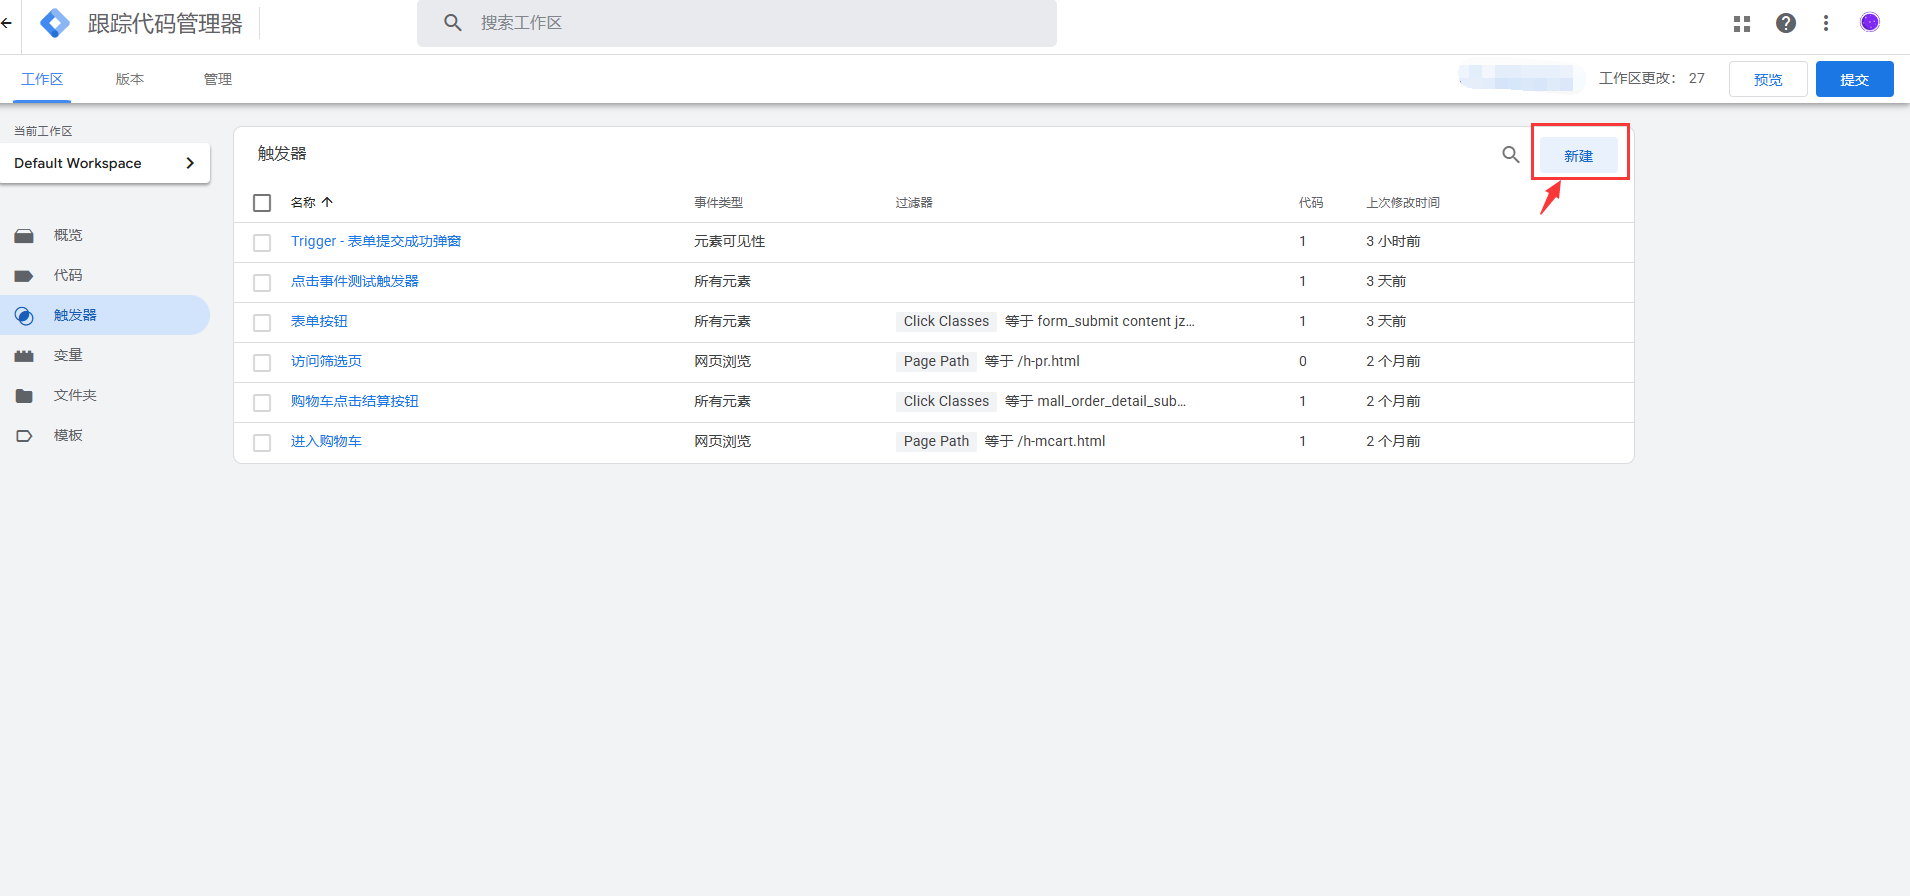Click the search icon in triggers panel
The image size is (1910, 896).
[1510, 155]
